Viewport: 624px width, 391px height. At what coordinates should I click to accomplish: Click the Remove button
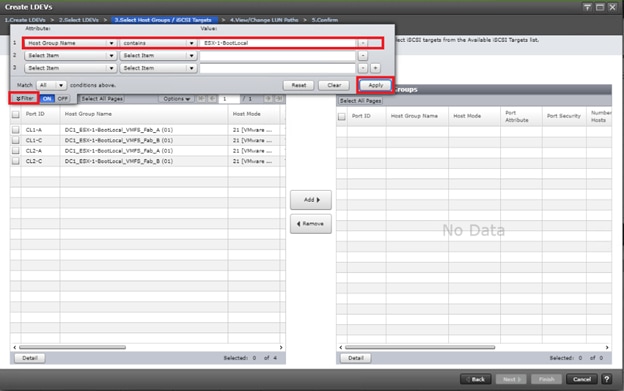pos(311,224)
